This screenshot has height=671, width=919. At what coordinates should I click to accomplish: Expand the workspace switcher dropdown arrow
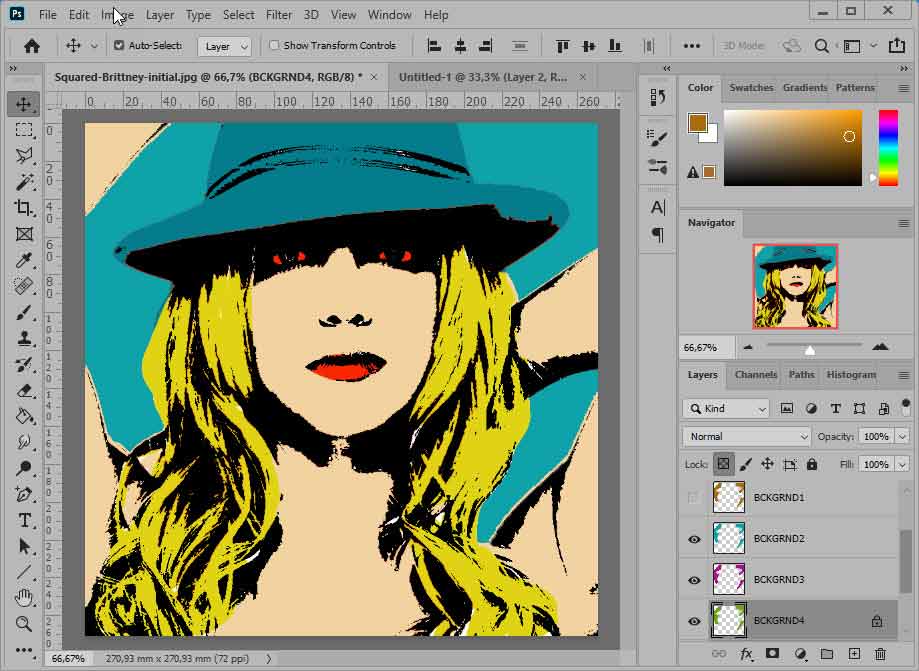coord(873,46)
